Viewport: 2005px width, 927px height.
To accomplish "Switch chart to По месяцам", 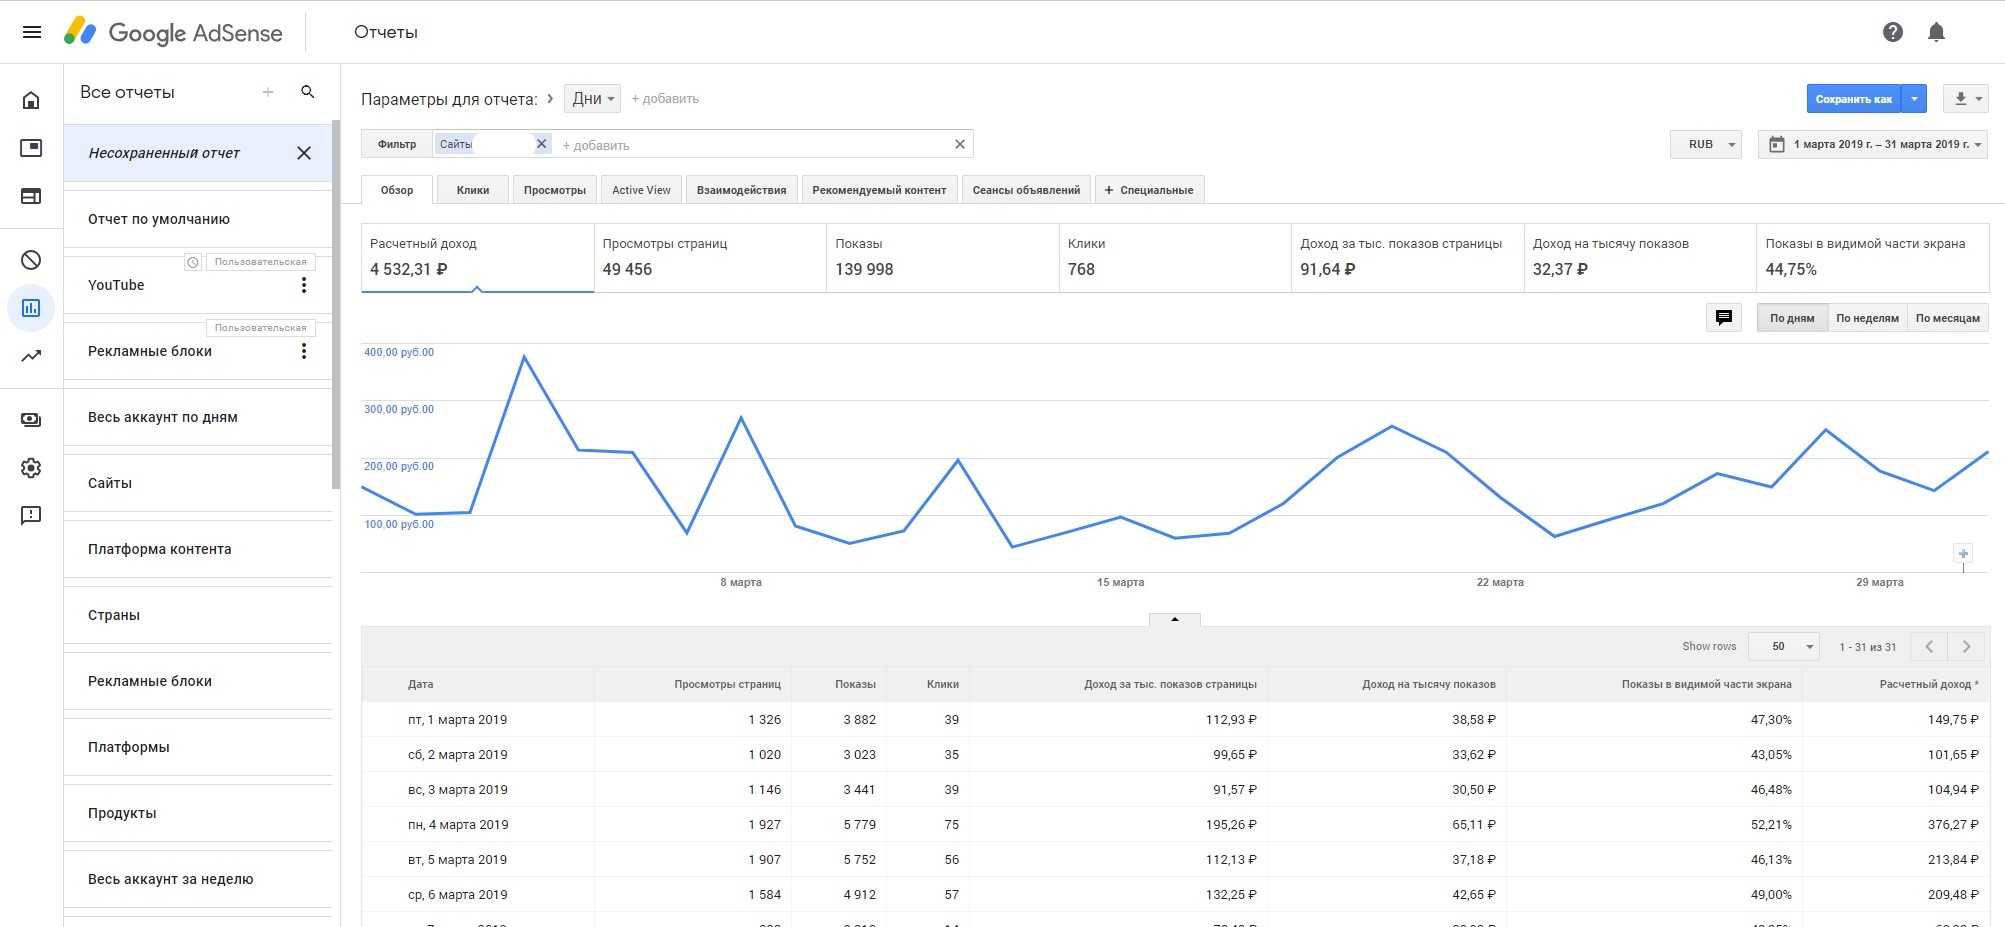I will coord(1947,318).
